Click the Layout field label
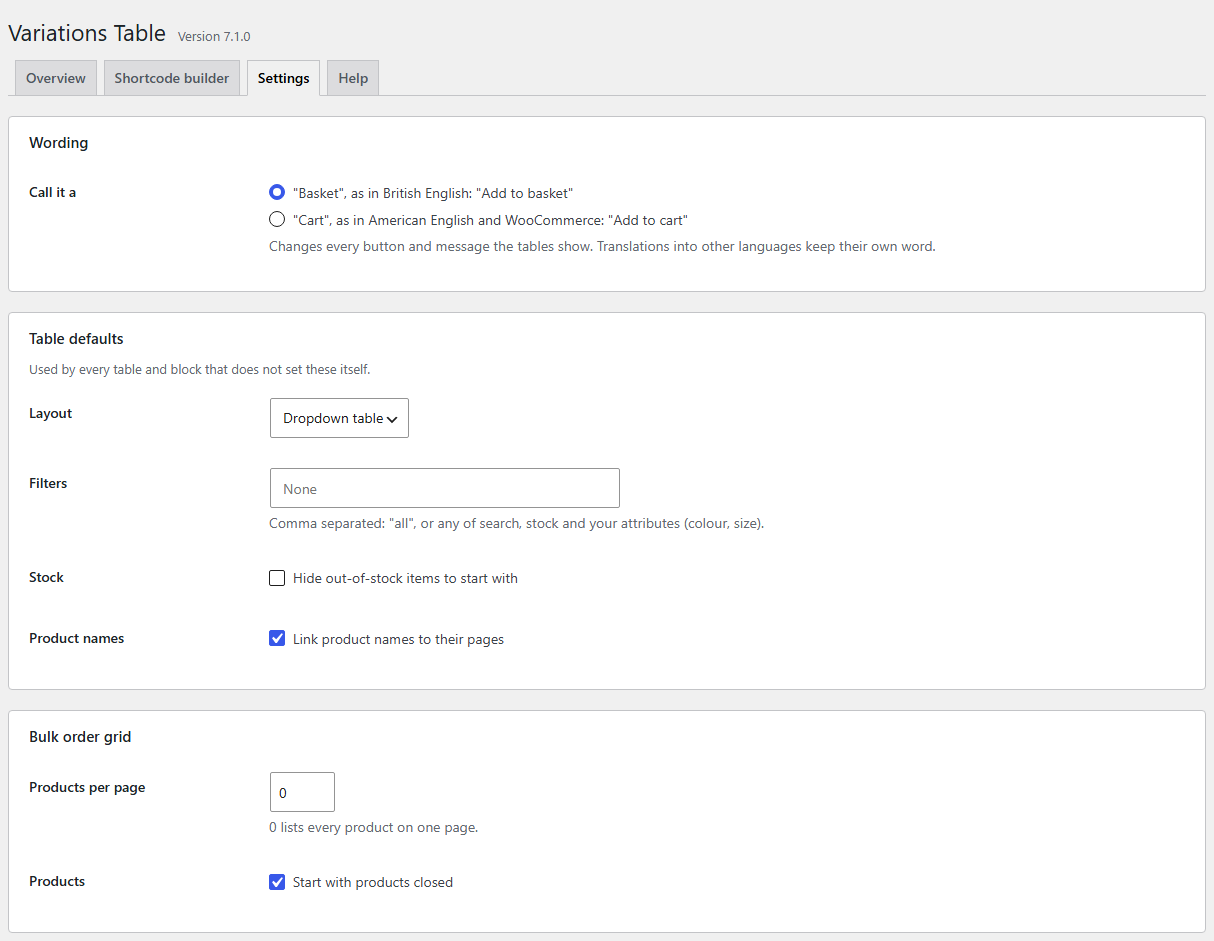This screenshot has height=941, width=1214. coord(51,413)
